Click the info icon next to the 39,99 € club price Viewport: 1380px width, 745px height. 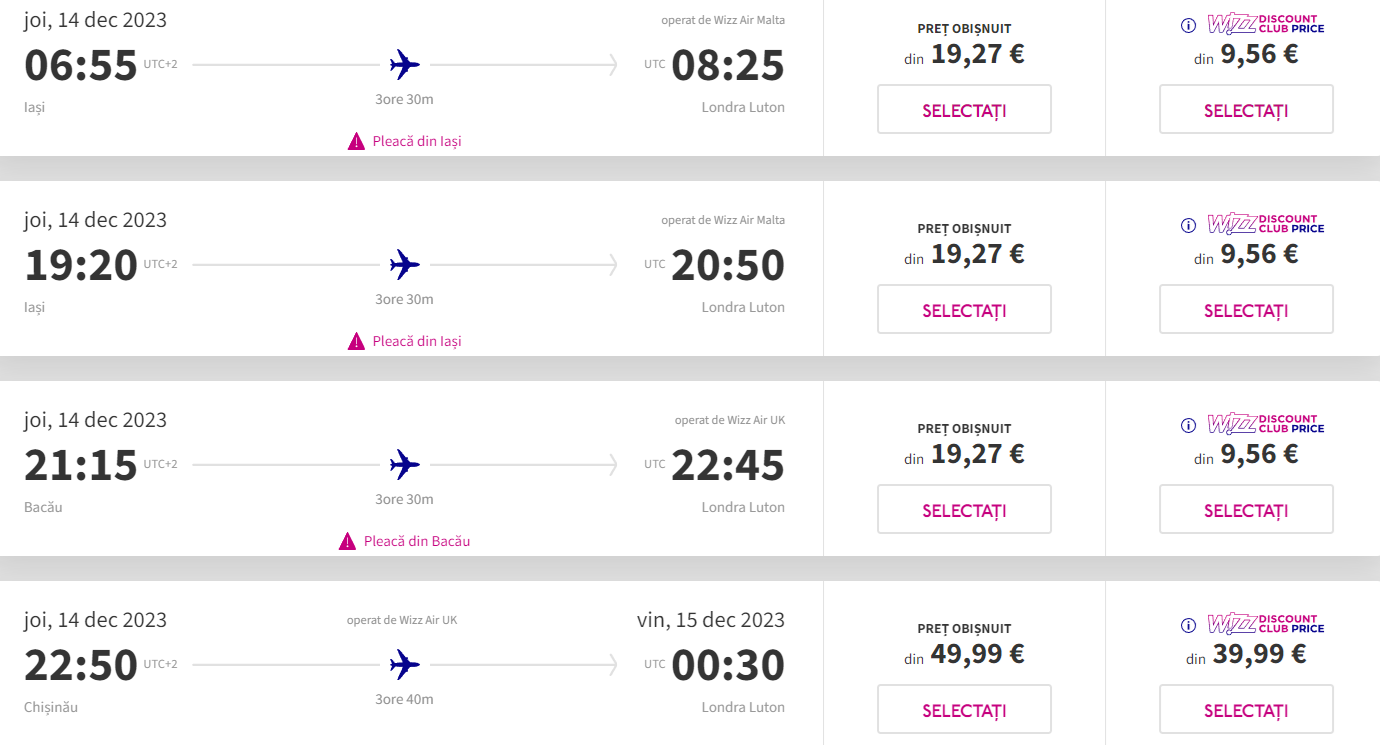point(1188,625)
